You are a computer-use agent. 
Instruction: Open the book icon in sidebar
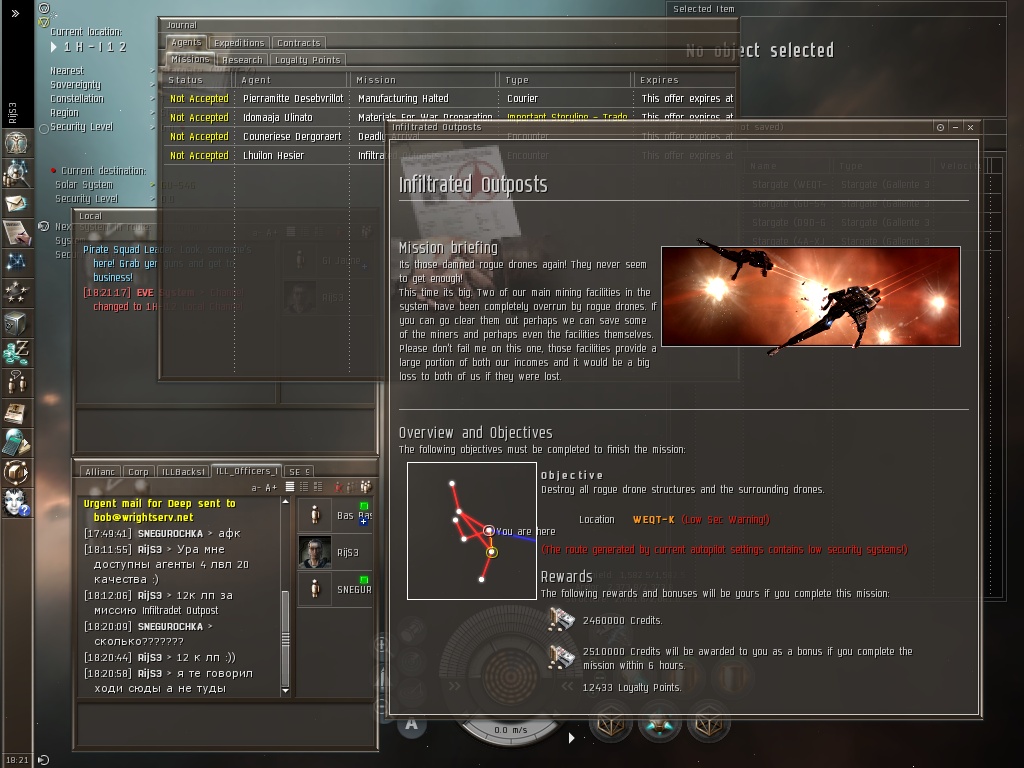point(16,413)
